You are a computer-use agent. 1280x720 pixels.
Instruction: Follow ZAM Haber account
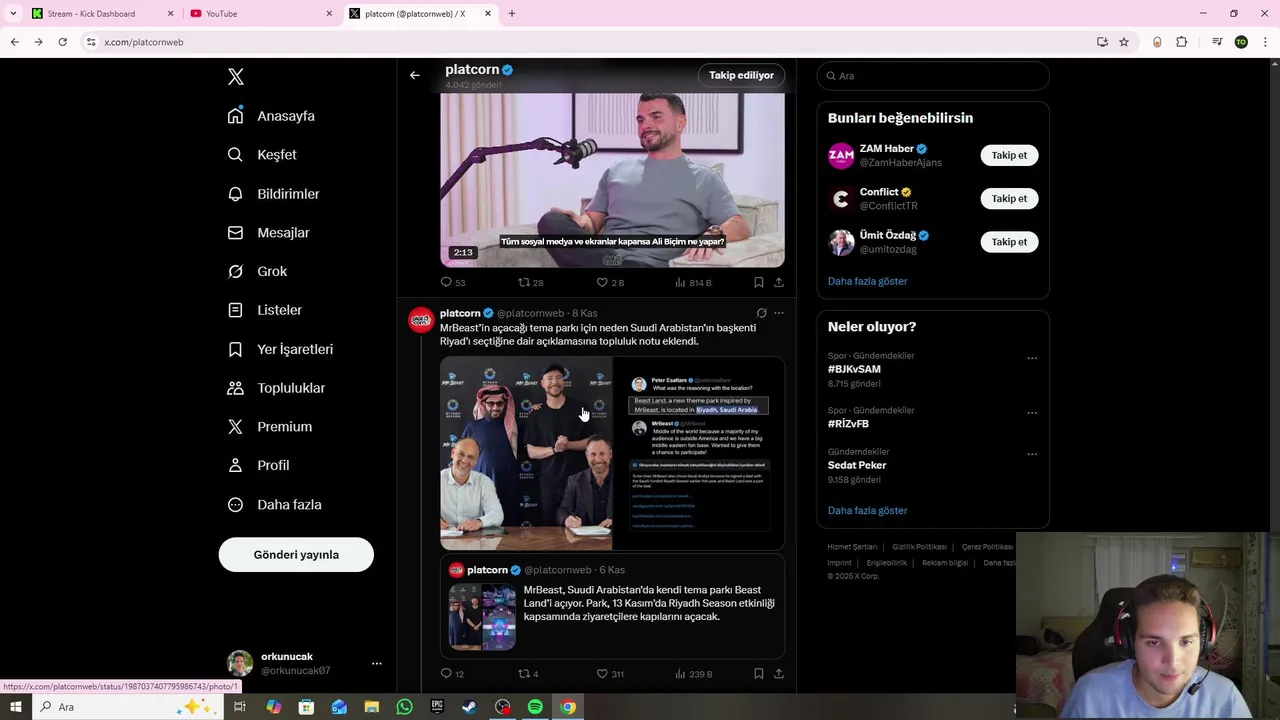1009,155
